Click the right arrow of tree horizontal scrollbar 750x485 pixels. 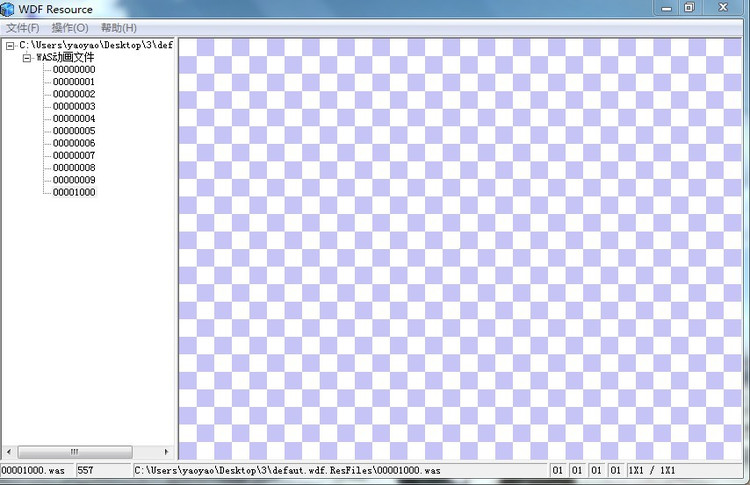coord(166,452)
